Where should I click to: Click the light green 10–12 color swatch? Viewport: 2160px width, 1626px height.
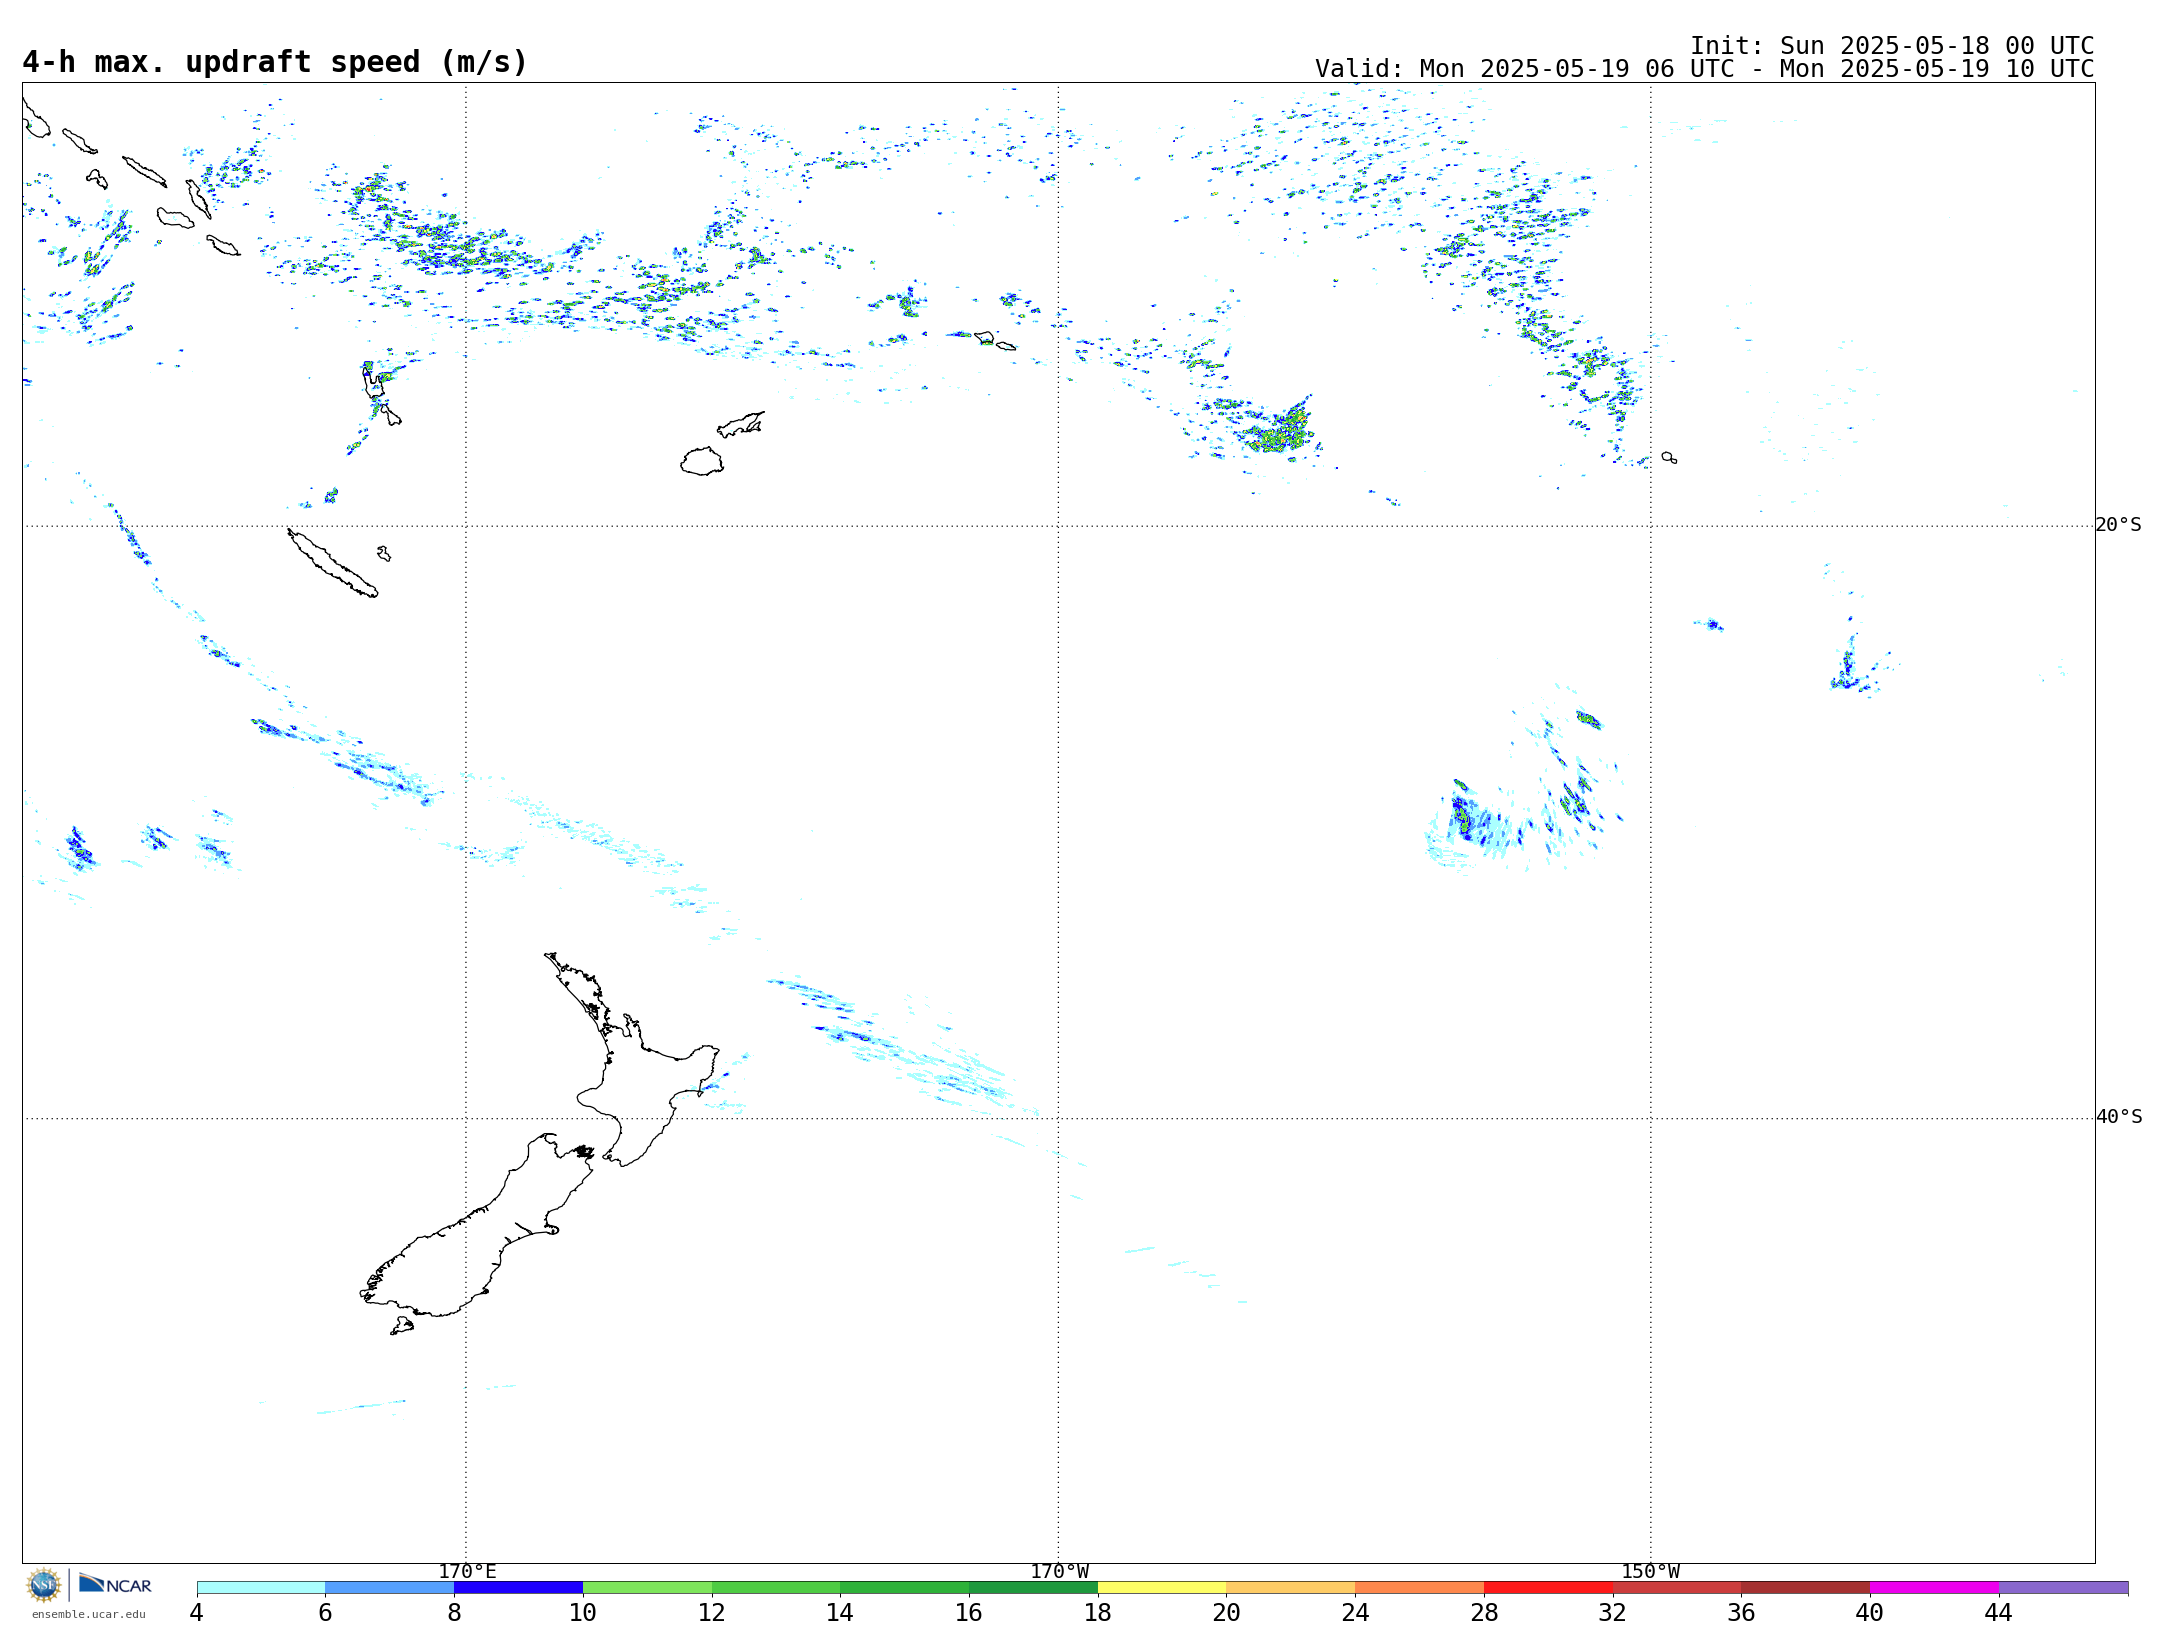647,1587
